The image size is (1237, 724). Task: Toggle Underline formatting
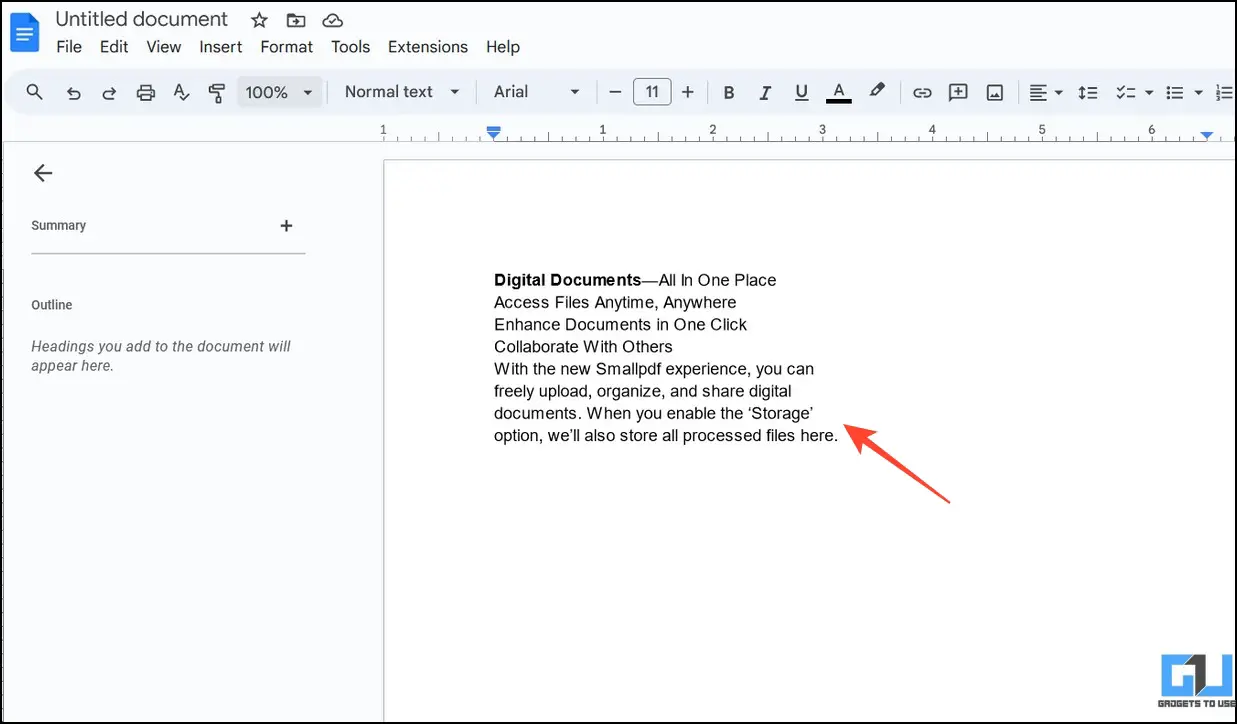(801, 92)
